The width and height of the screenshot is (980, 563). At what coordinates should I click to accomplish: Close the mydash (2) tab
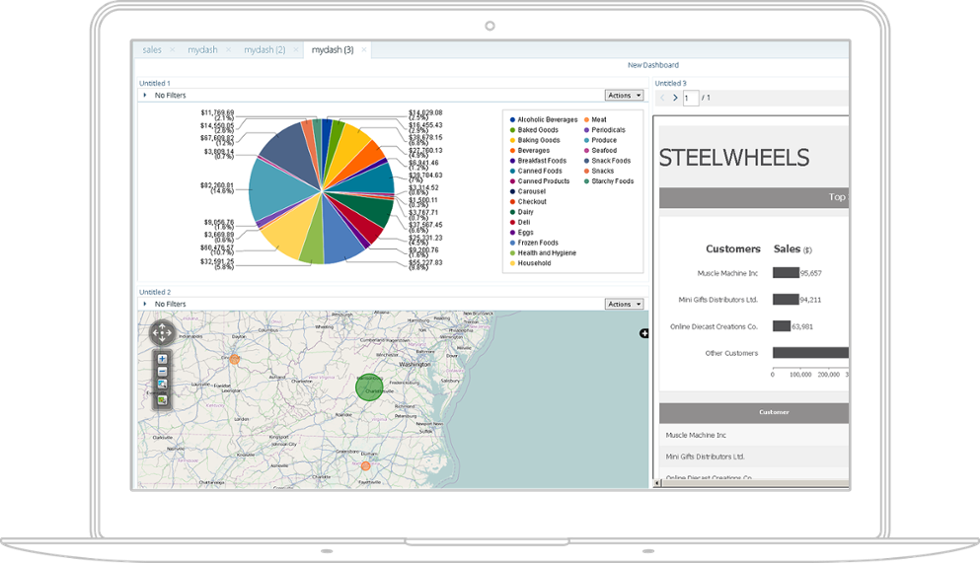coord(295,49)
